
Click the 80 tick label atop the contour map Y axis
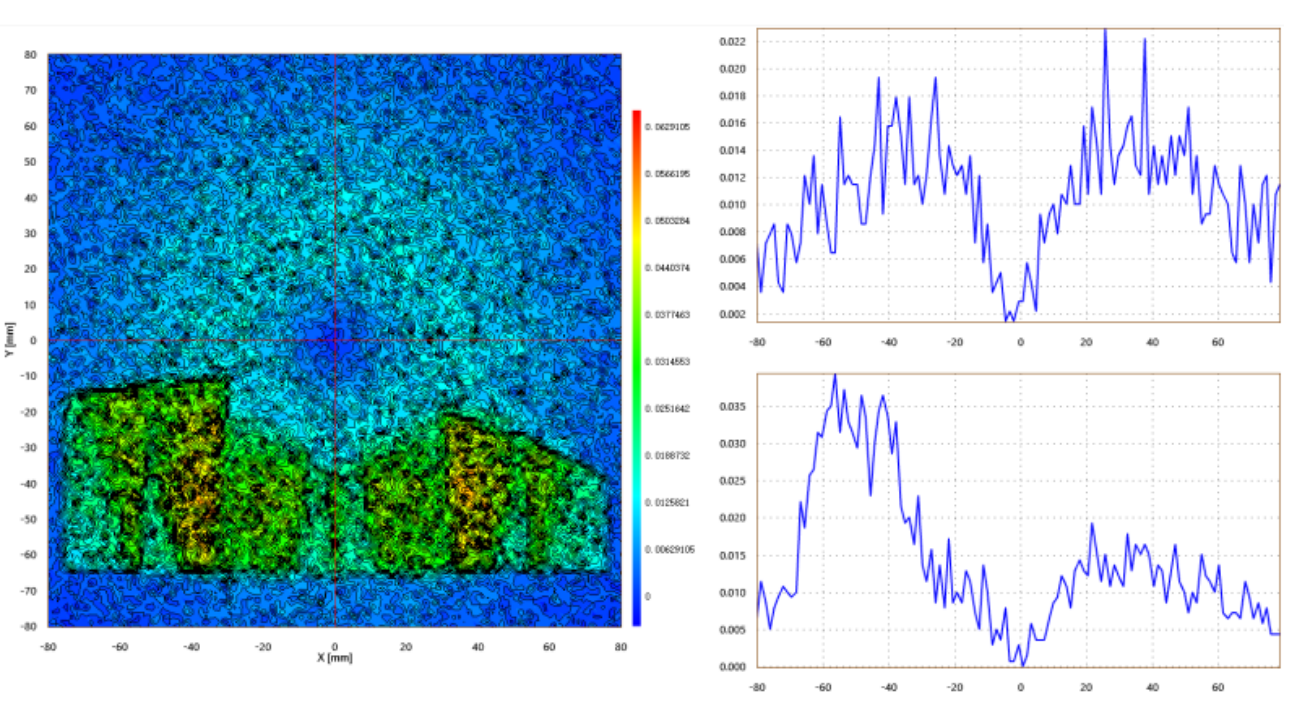click(x=30, y=55)
